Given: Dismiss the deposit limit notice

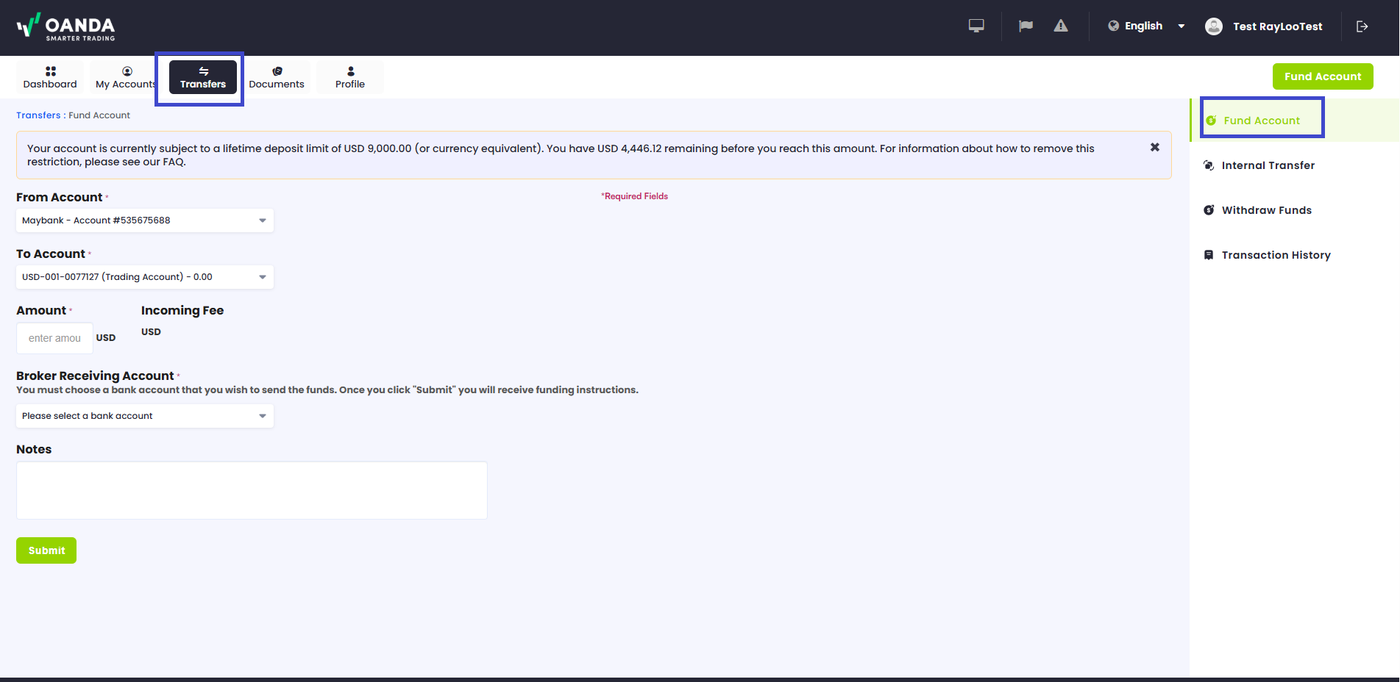Looking at the screenshot, I should pos(1155,147).
